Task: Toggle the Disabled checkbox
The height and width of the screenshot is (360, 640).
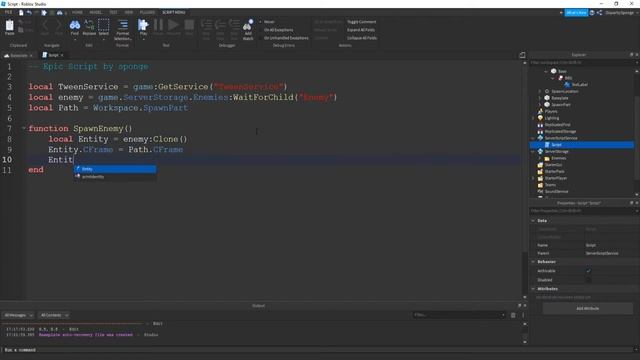Action: point(588,280)
